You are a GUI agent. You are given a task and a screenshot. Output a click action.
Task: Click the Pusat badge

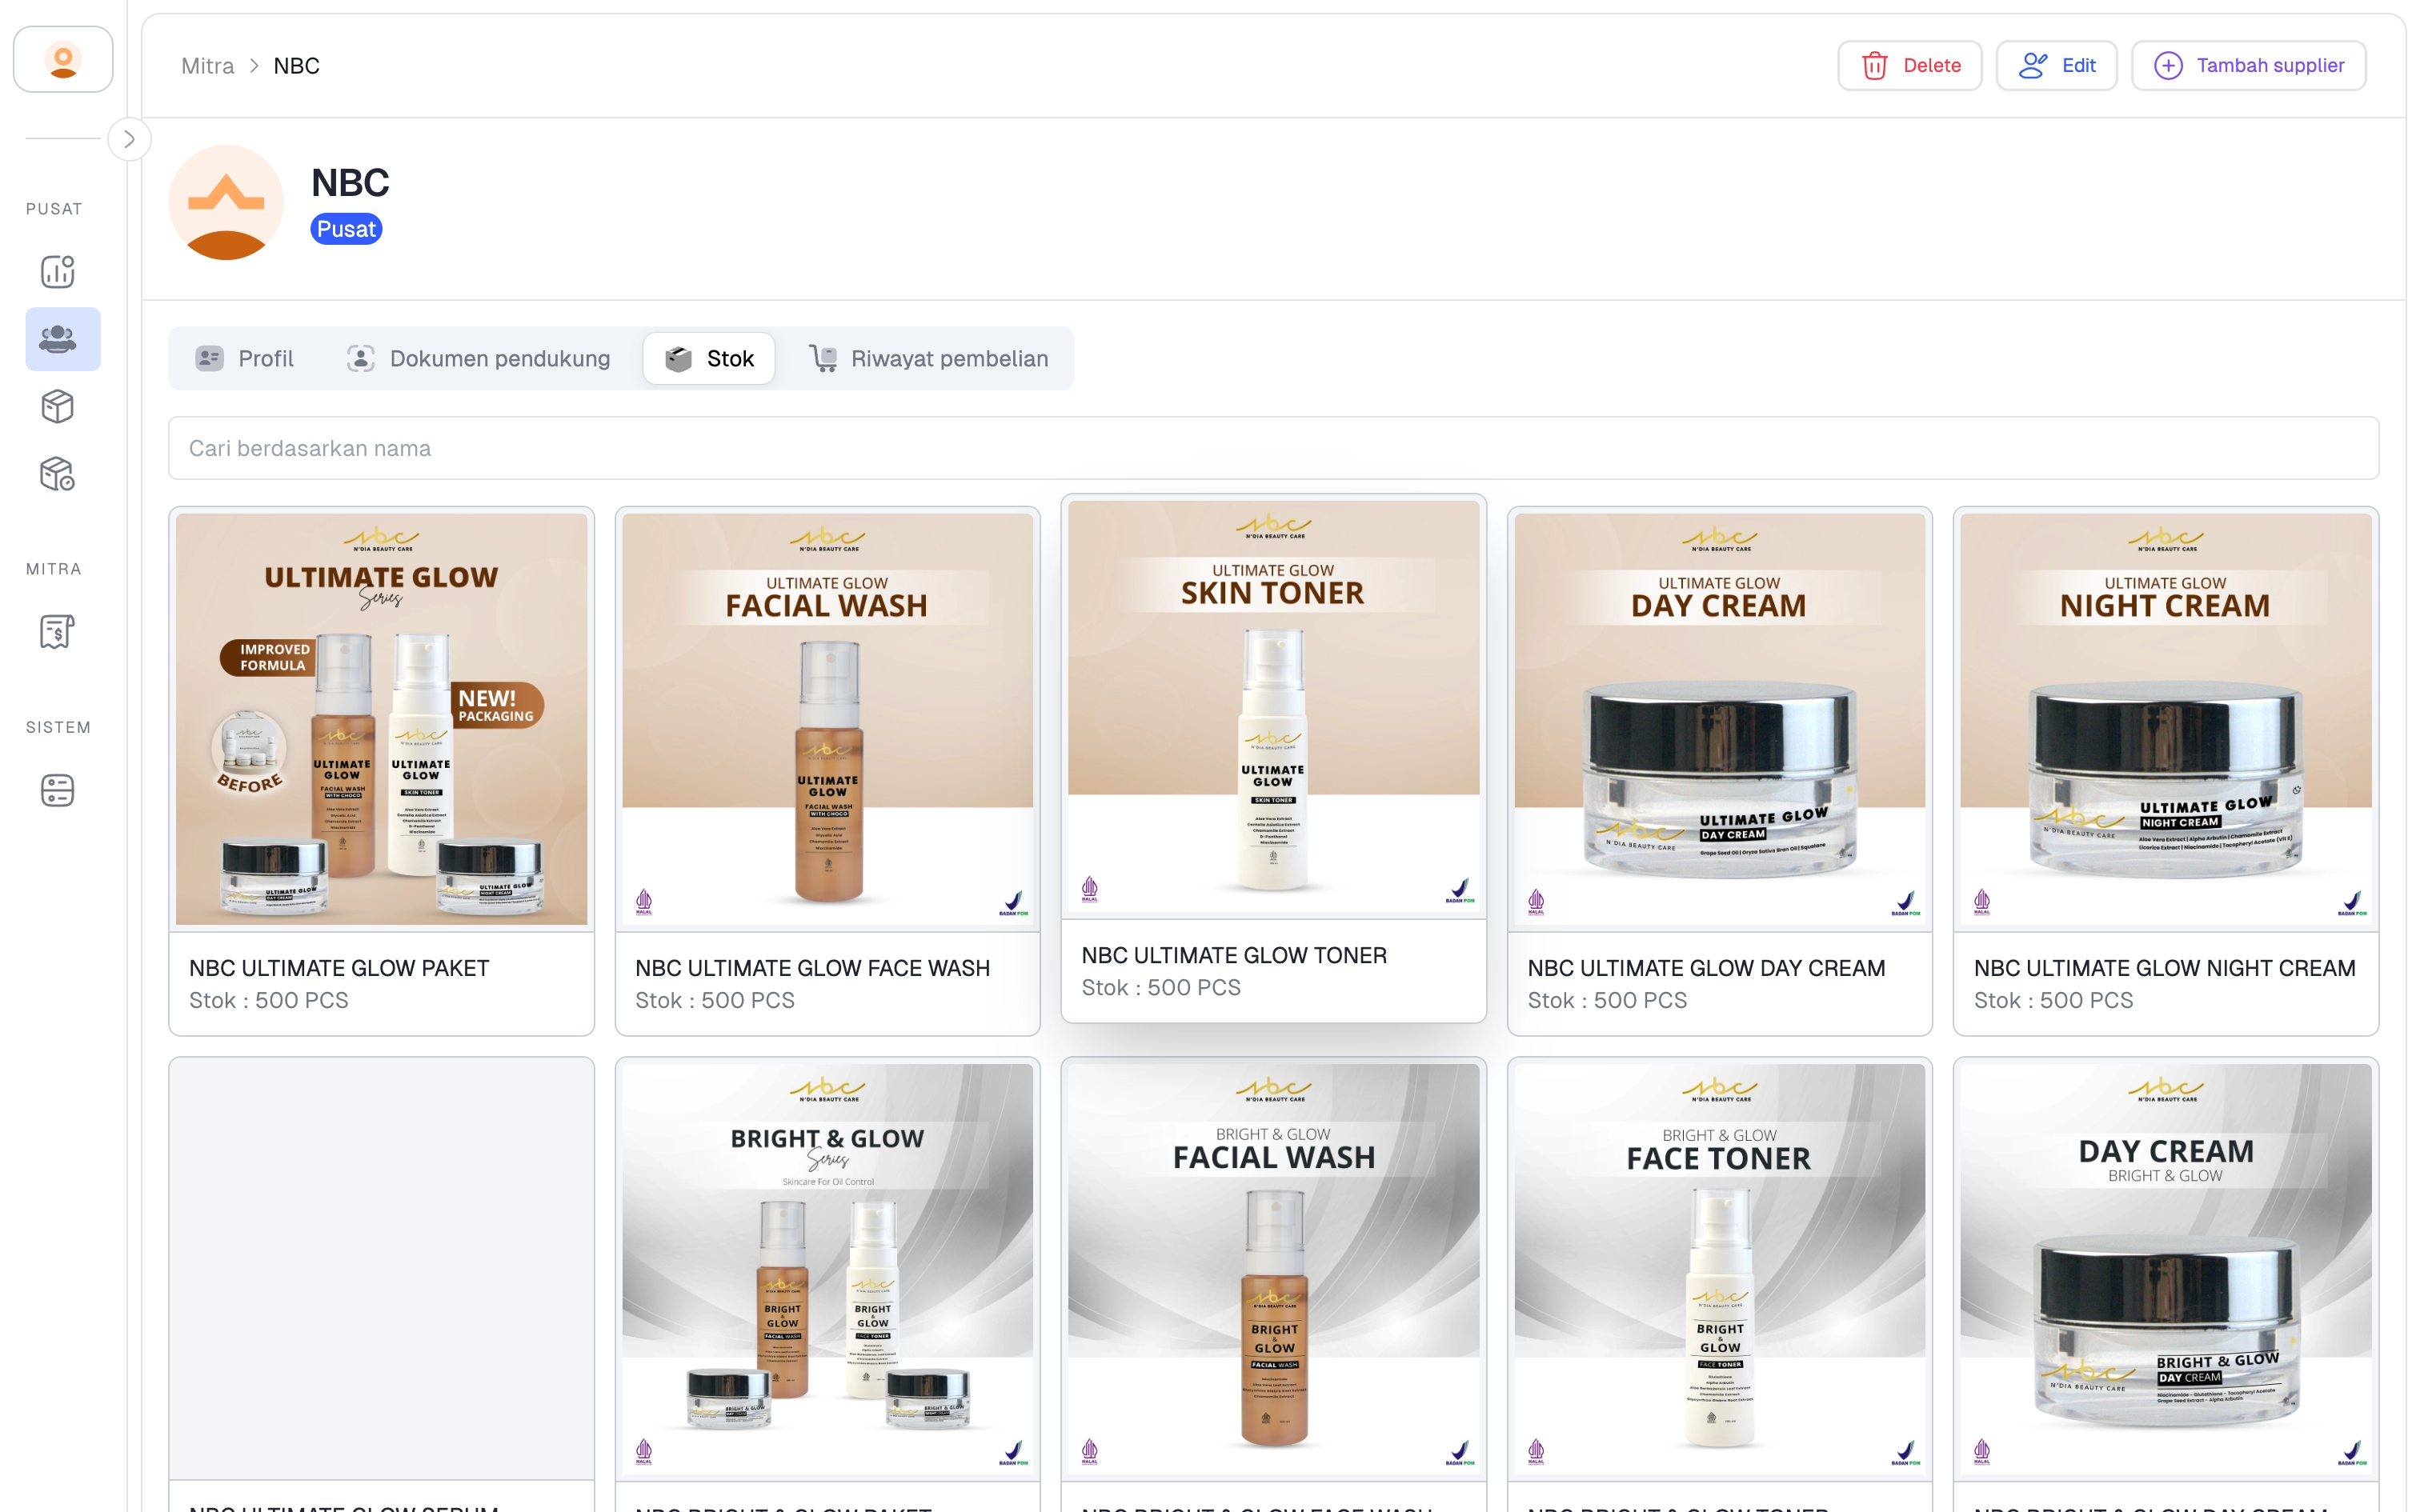(346, 229)
